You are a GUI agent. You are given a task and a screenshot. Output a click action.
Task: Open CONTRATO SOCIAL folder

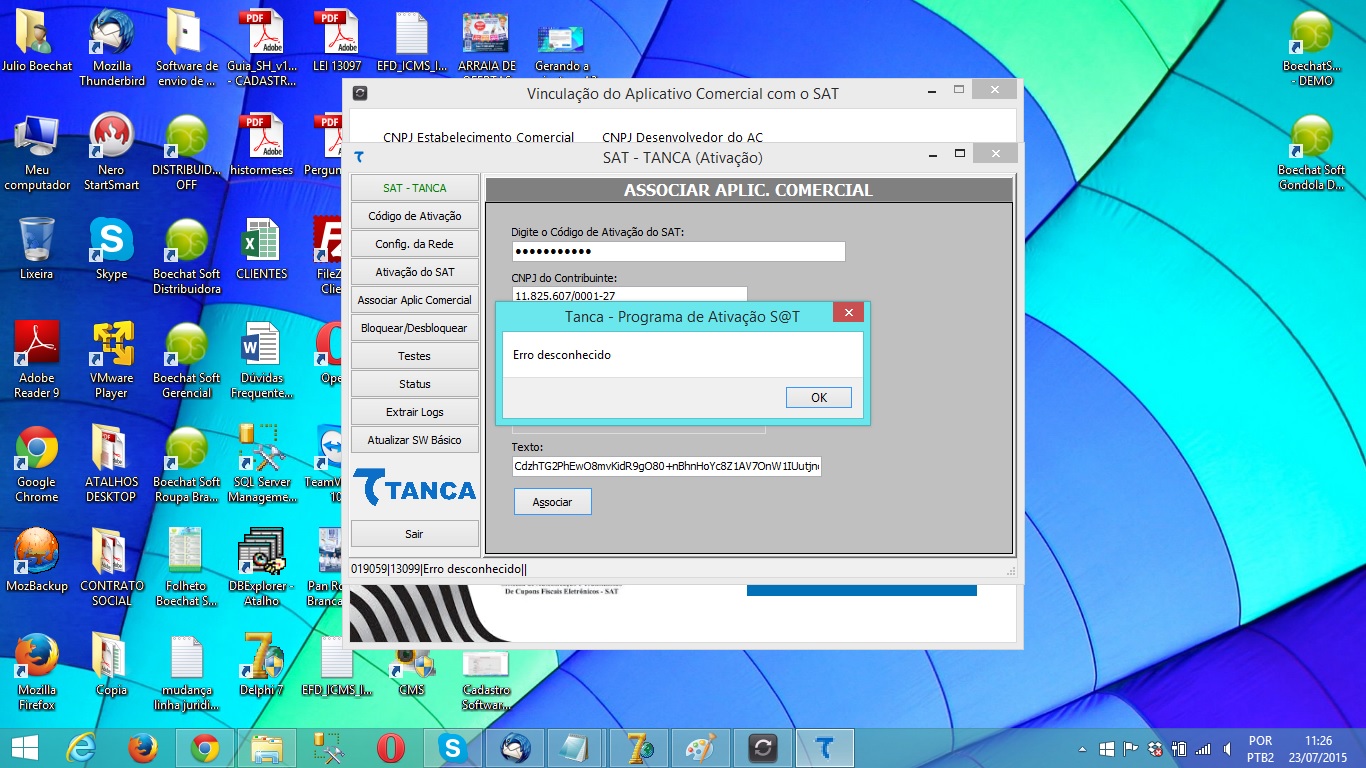pyautogui.click(x=112, y=568)
